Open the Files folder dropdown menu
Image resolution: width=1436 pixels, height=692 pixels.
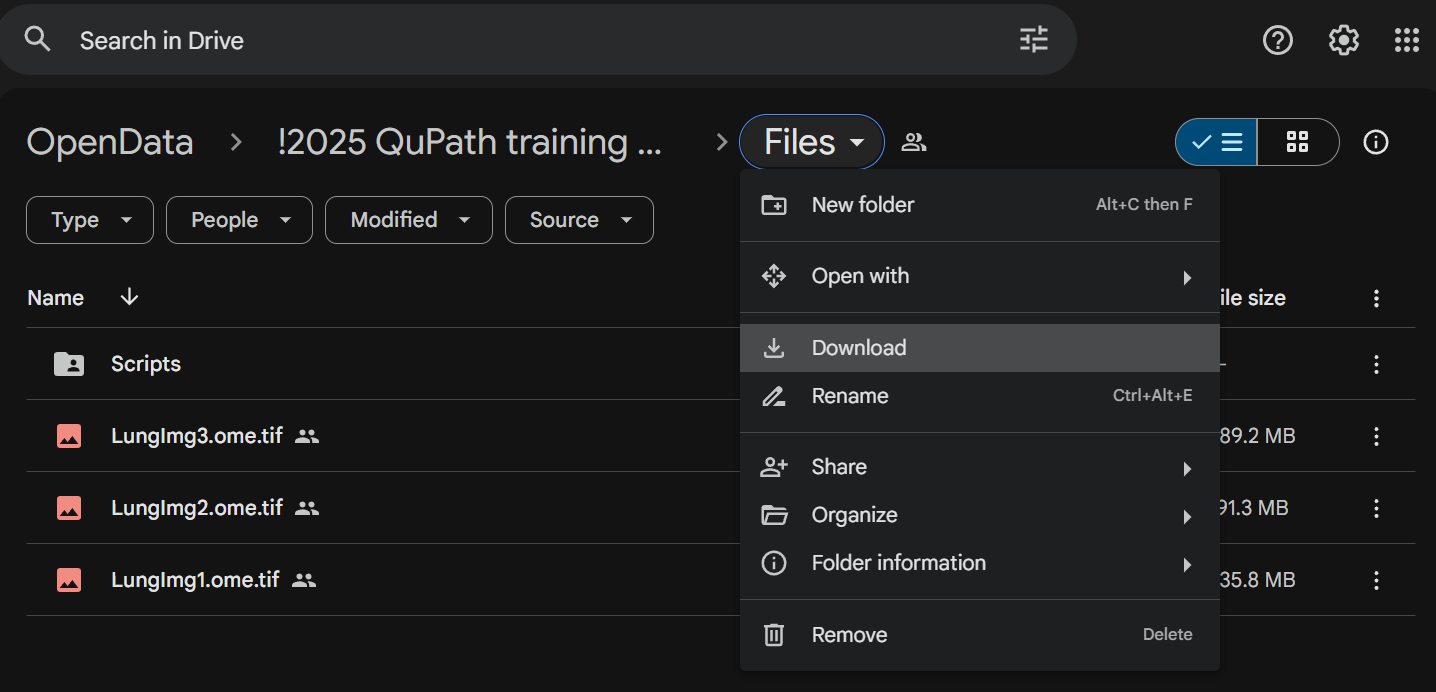[x=812, y=142]
